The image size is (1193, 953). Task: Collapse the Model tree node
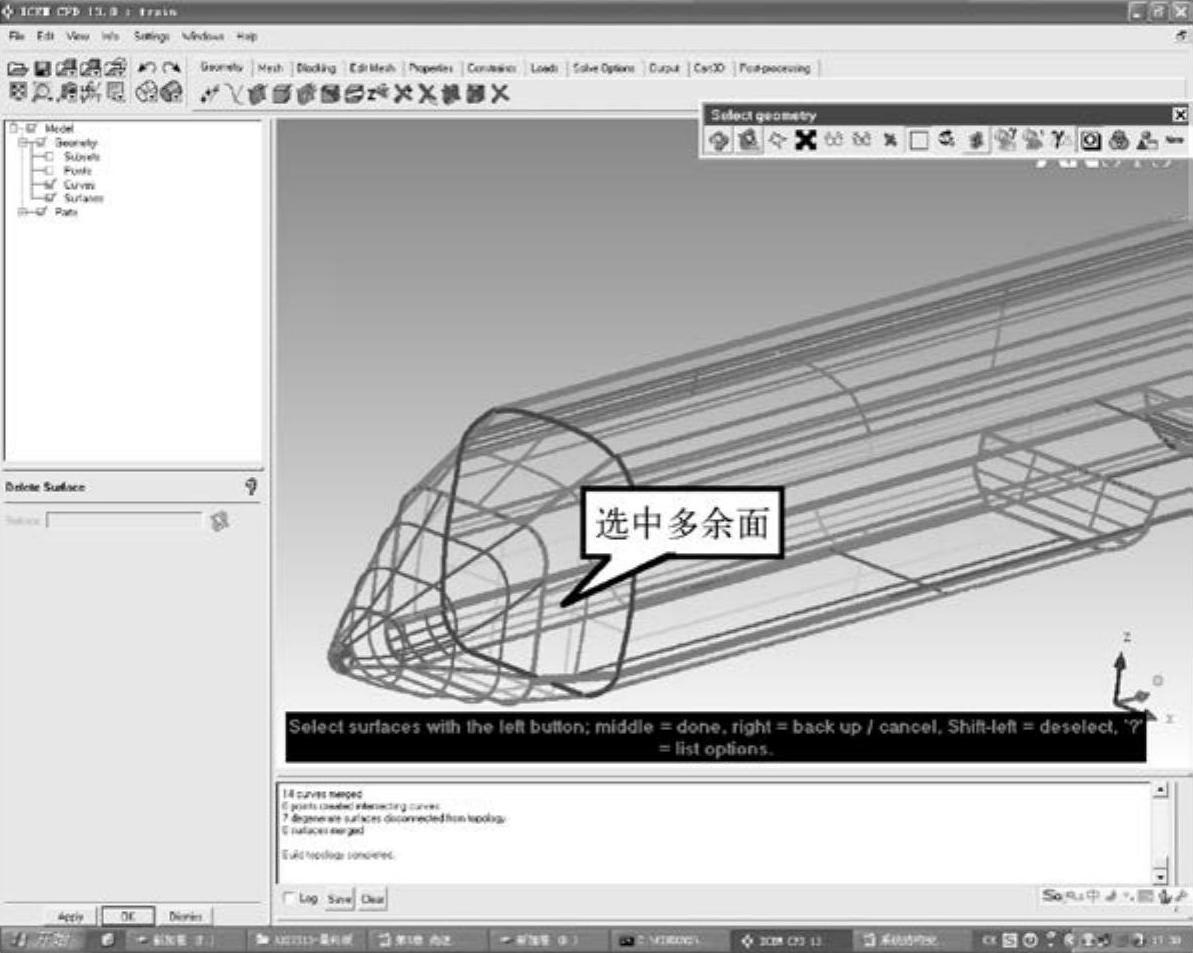pos(13,129)
